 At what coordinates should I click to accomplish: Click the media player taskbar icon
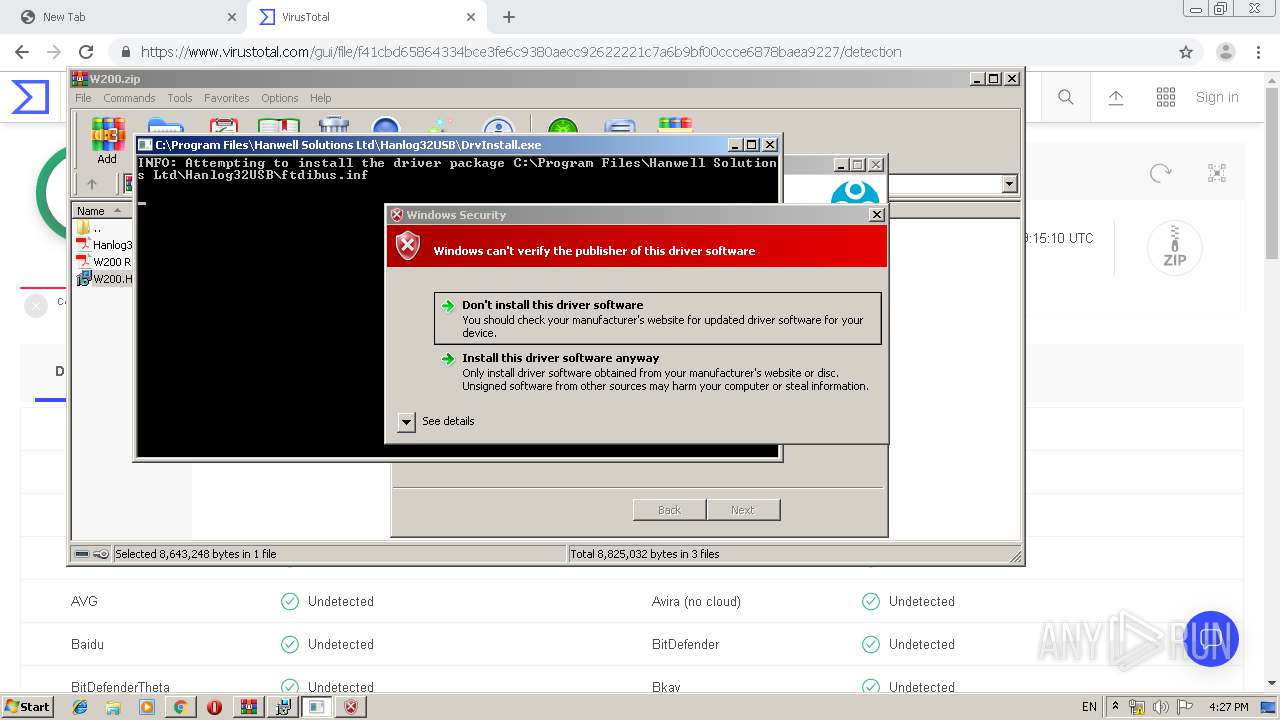coord(147,707)
